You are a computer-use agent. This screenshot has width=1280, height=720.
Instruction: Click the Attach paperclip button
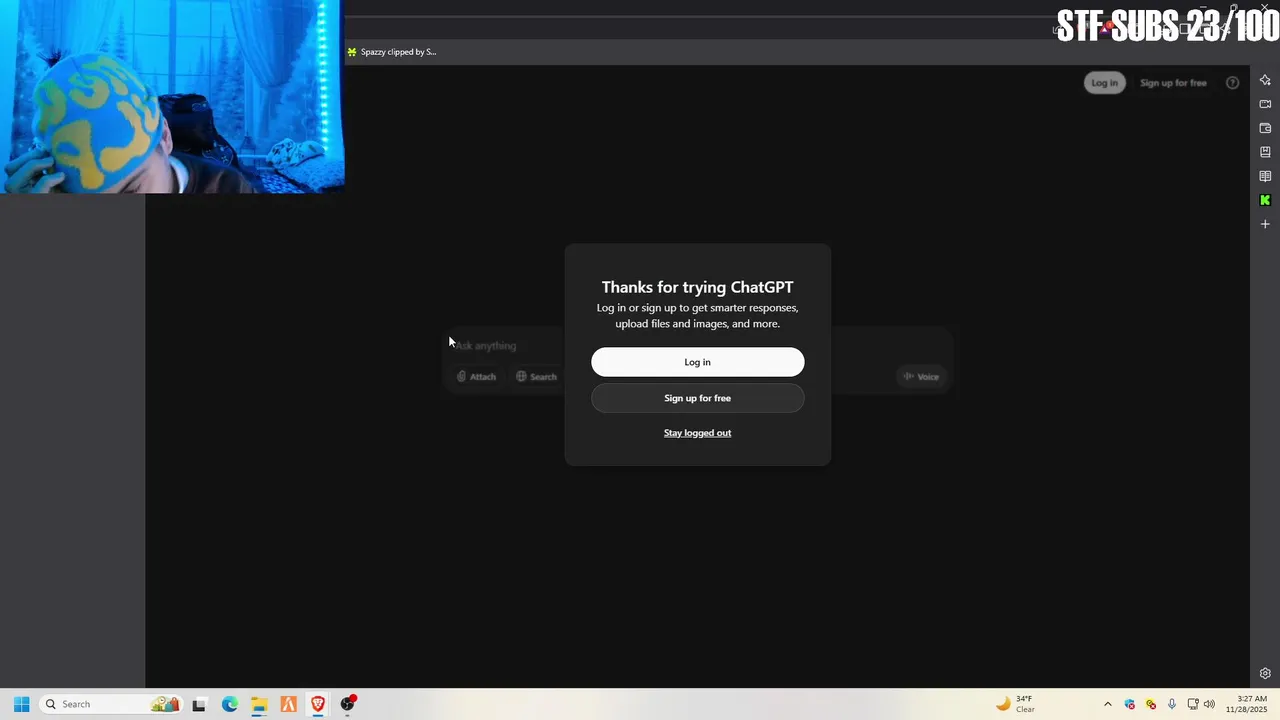tap(476, 377)
